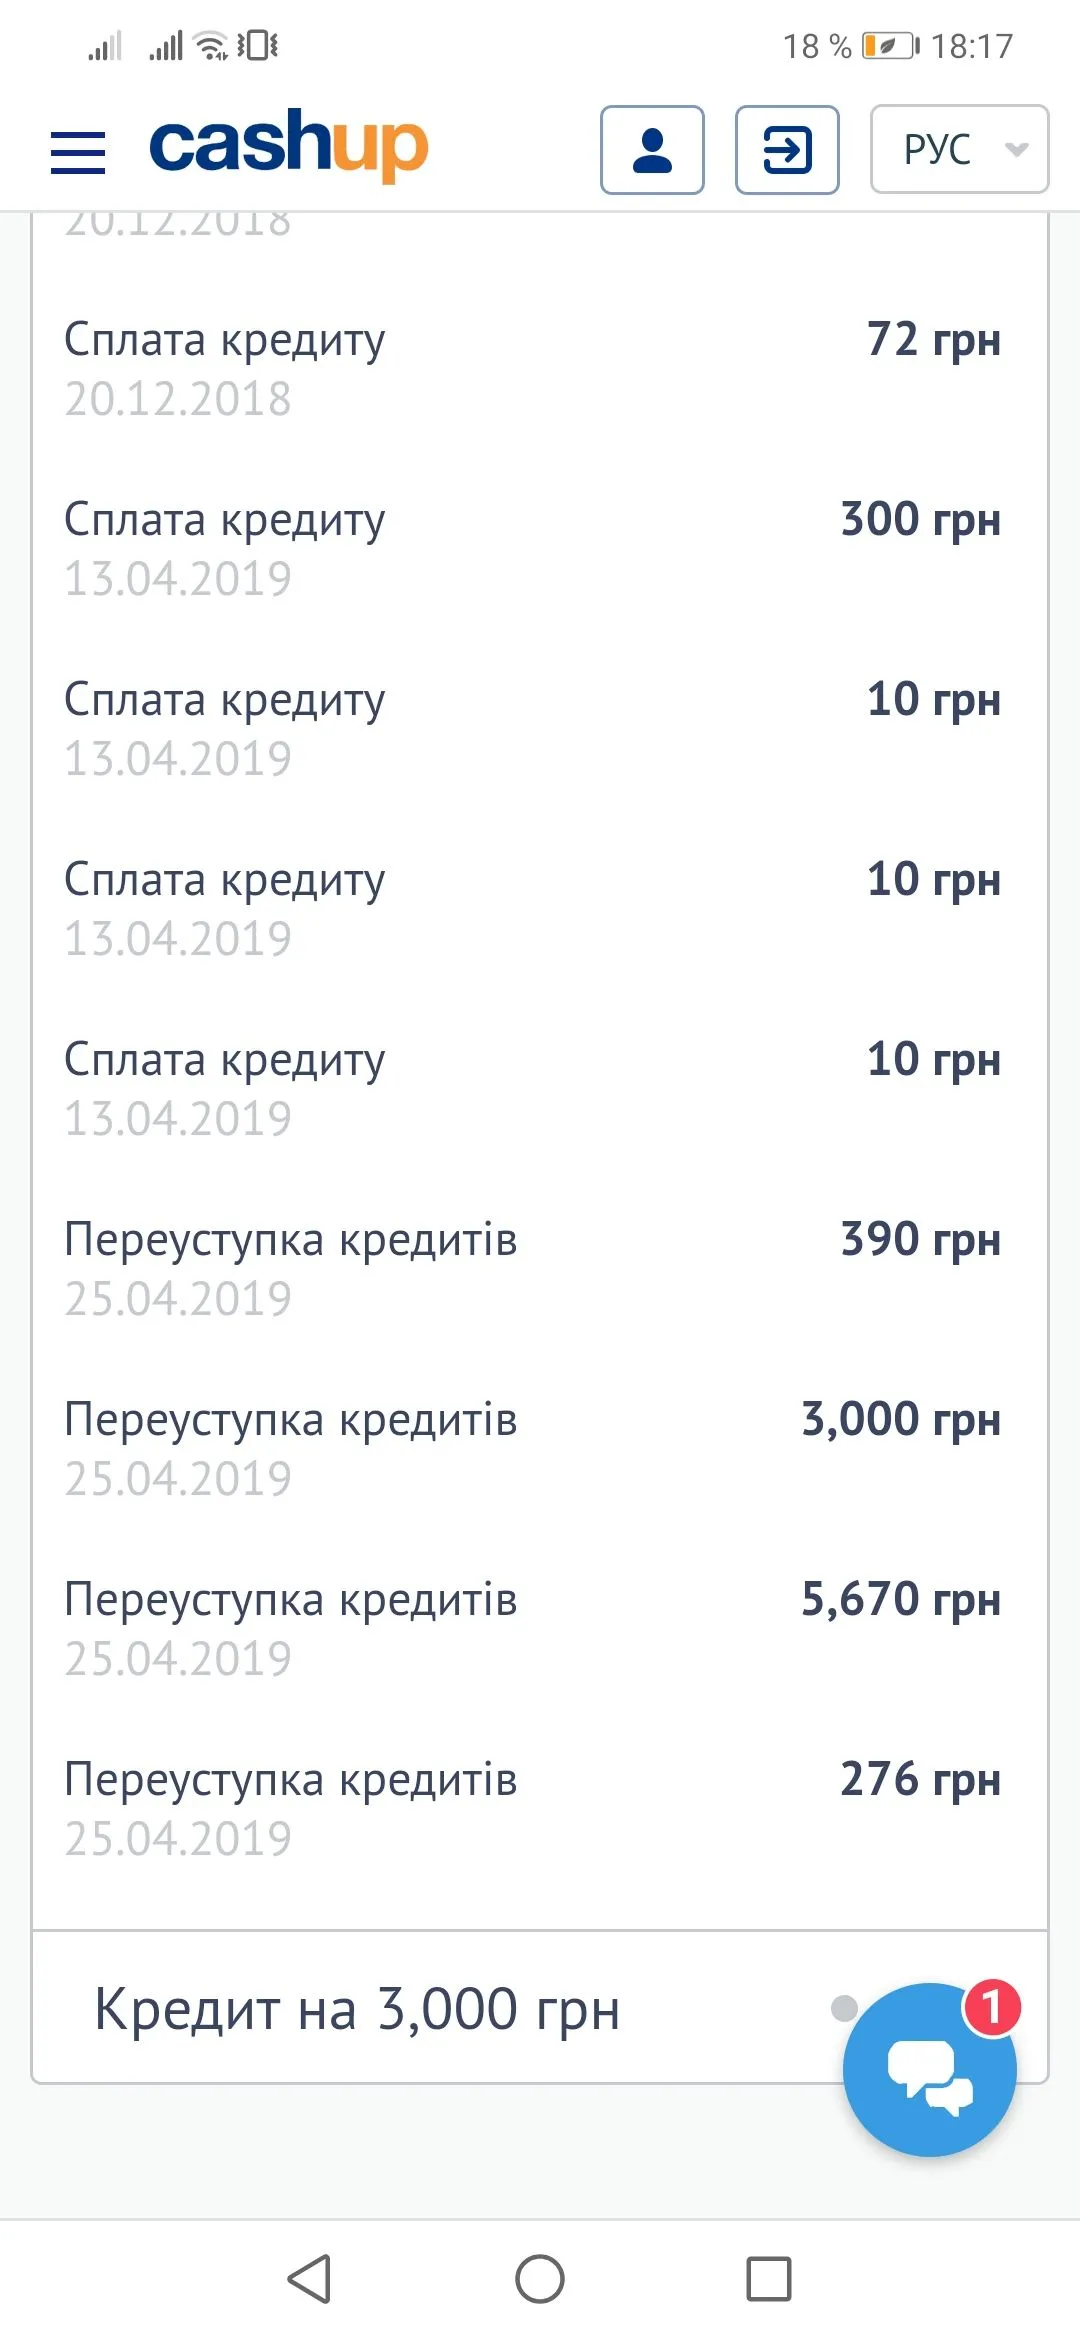This screenshot has width=1080, height=2340.
Task: Tap the 390 грн Переуступка кредитів row
Action: pos(531,1268)
